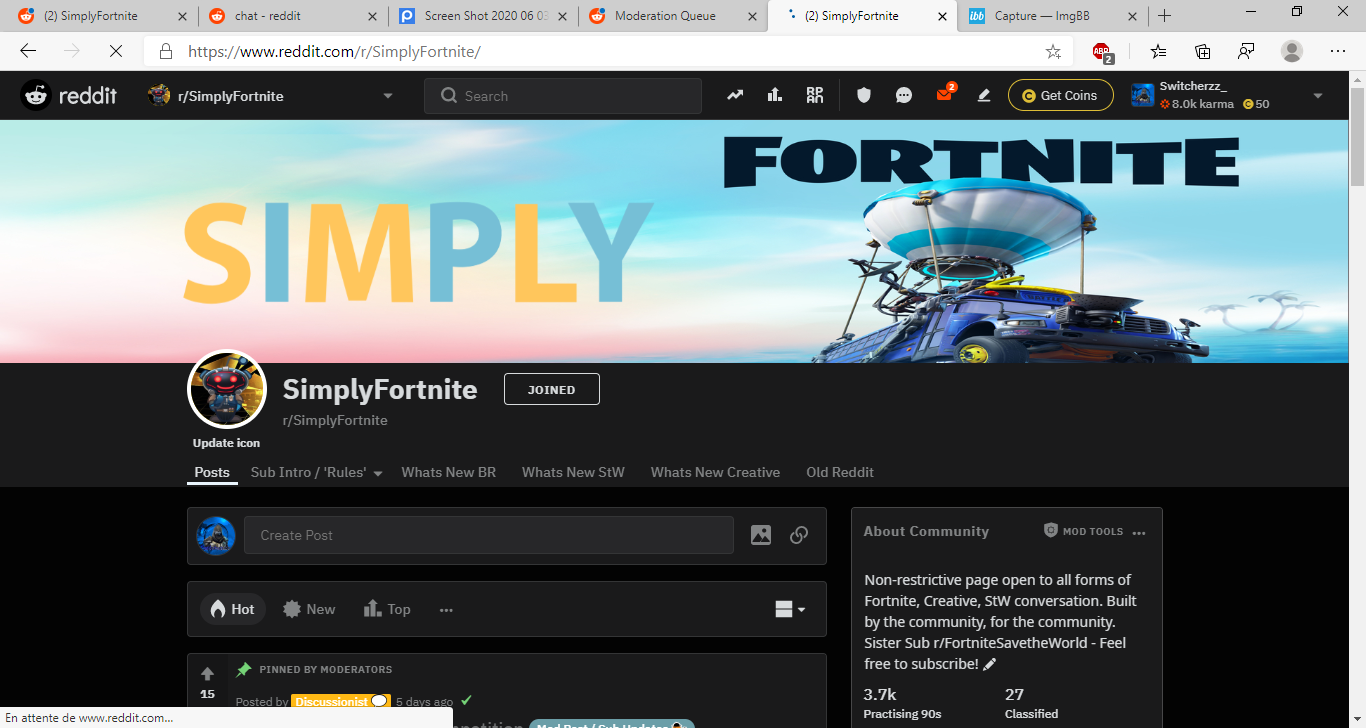Open the browser Favorites list icon

click(1158, 52)
